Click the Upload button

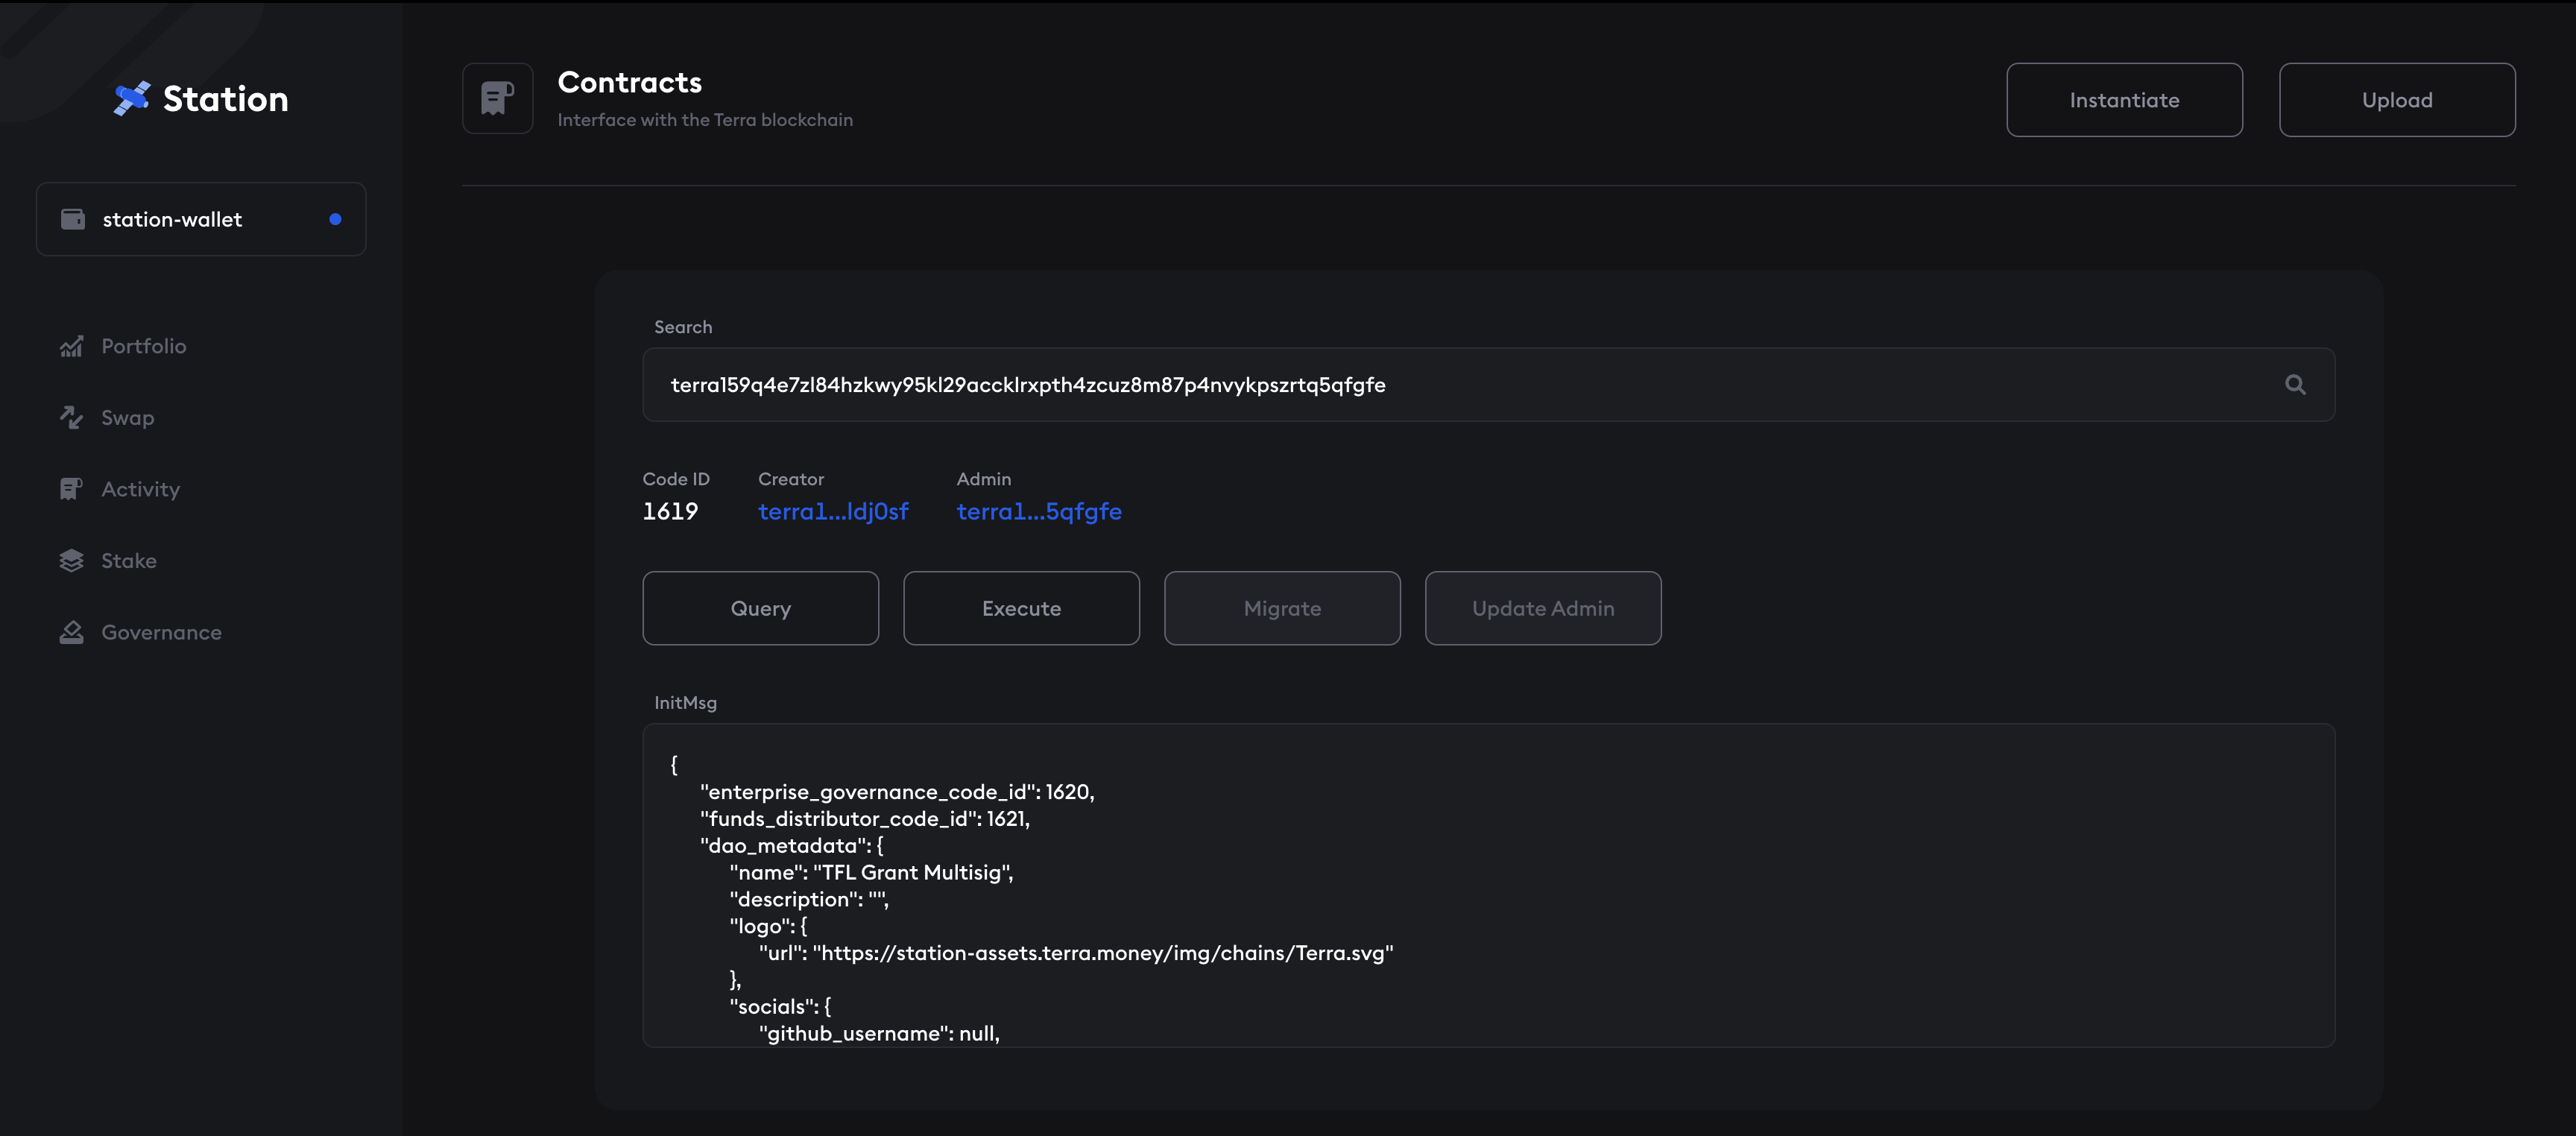click(x=2397, y=98)
